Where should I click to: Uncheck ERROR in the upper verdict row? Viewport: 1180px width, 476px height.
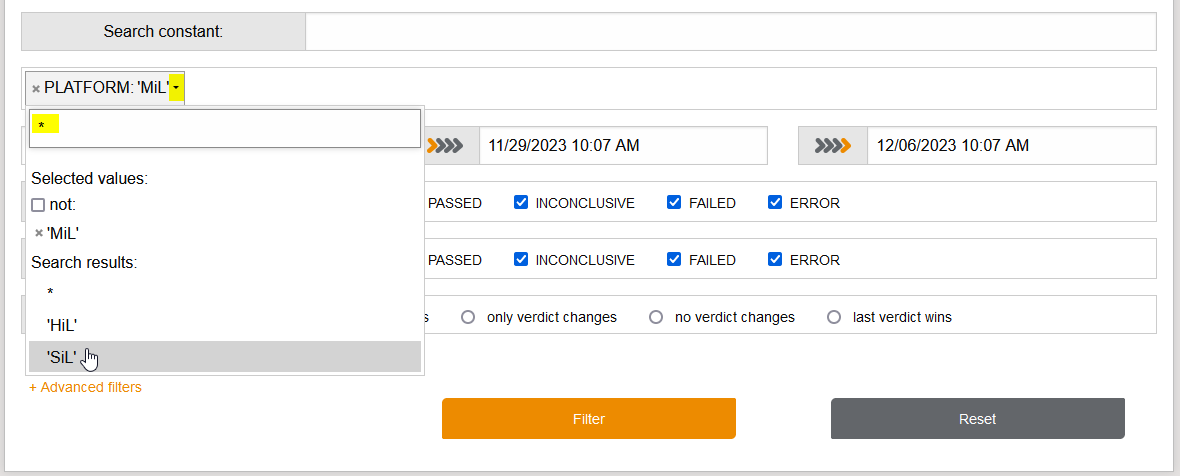[775, 203]
